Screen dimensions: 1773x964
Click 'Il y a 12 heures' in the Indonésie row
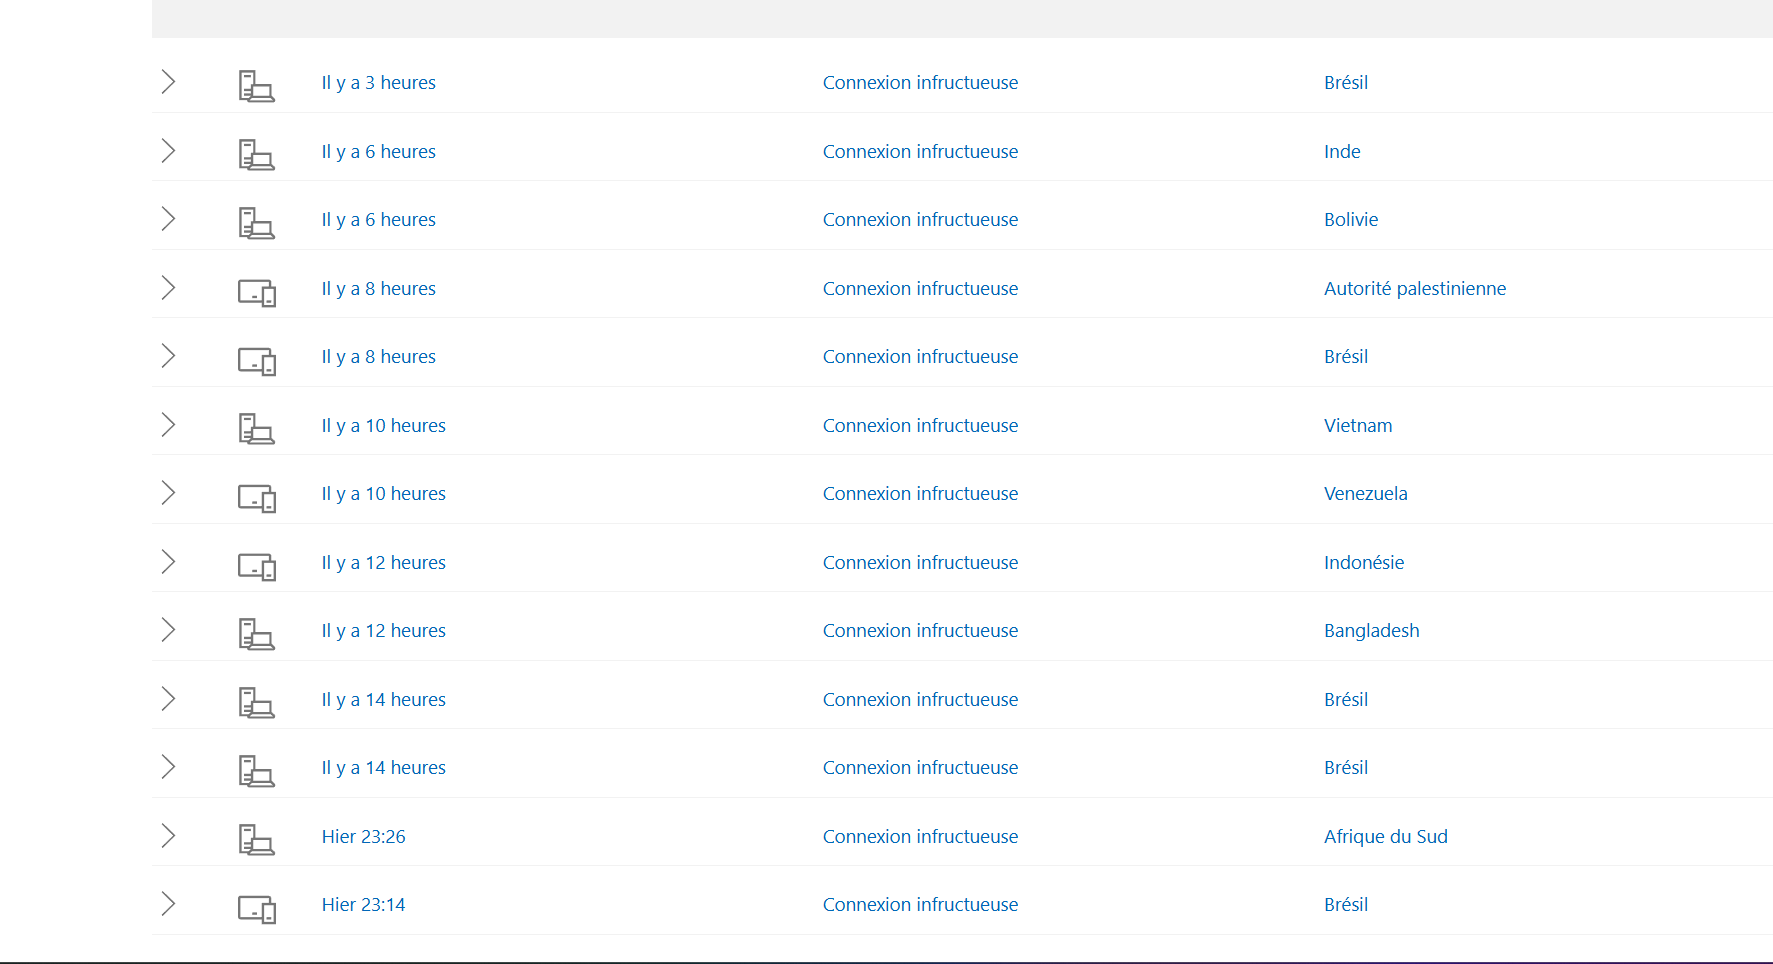tap(384, 563)
